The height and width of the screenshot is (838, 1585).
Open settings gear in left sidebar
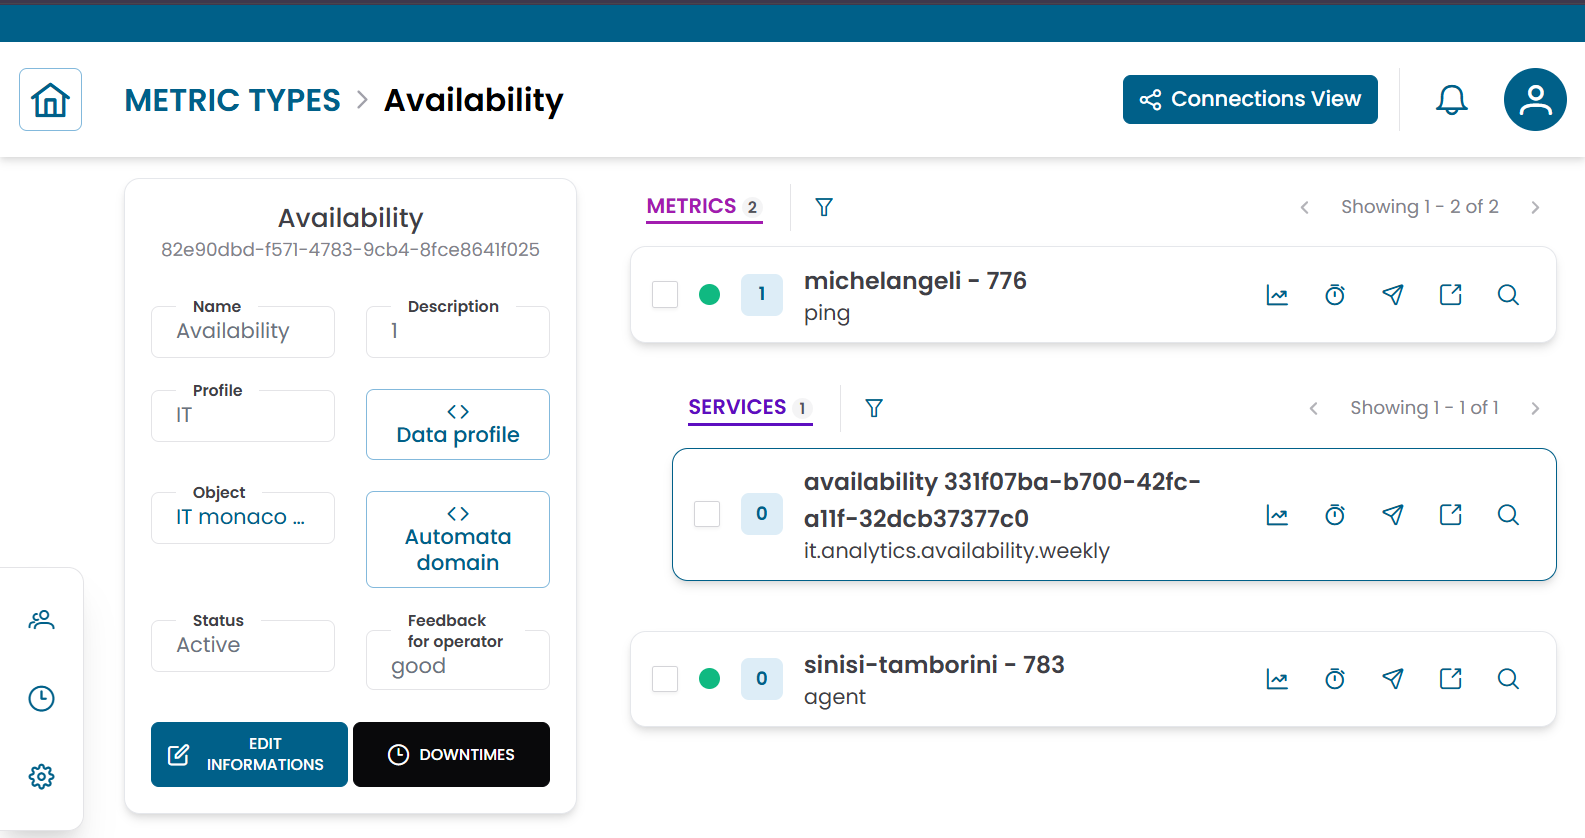pos(41,776)
